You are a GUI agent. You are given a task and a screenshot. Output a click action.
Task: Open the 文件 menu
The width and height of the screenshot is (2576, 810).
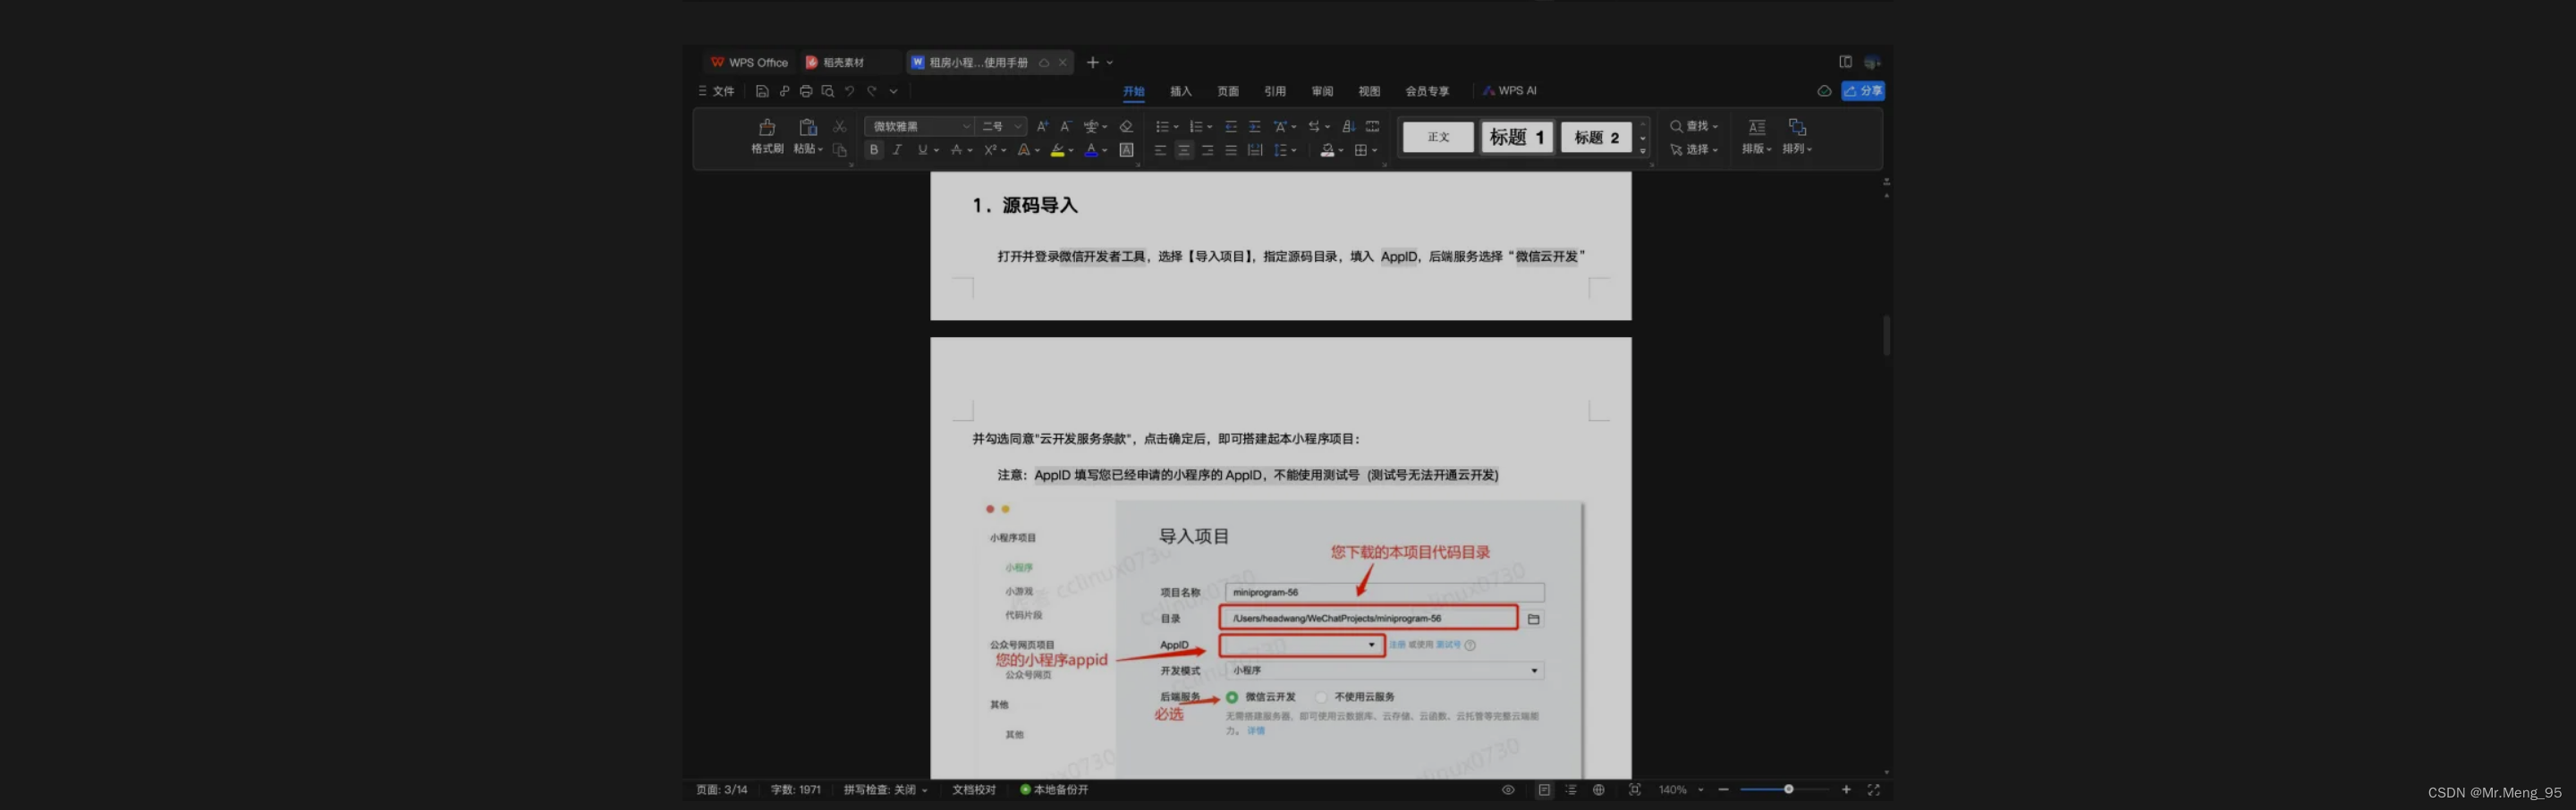click(x=717, y=91)
